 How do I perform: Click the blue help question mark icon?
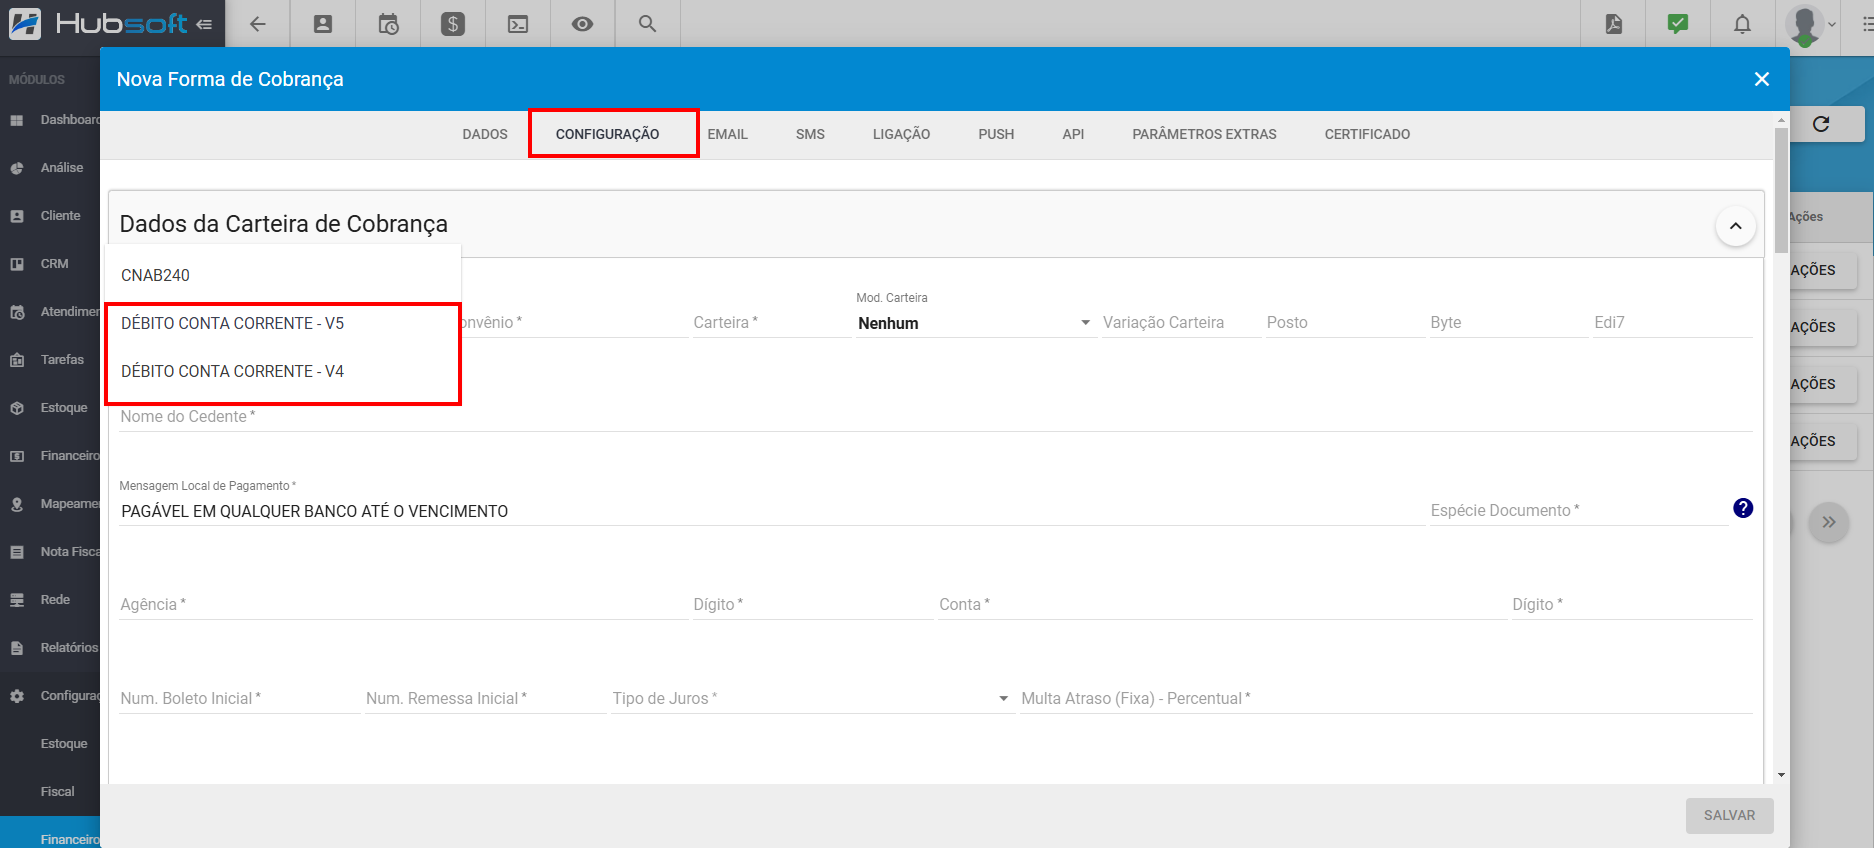(x=1743, y=508)
